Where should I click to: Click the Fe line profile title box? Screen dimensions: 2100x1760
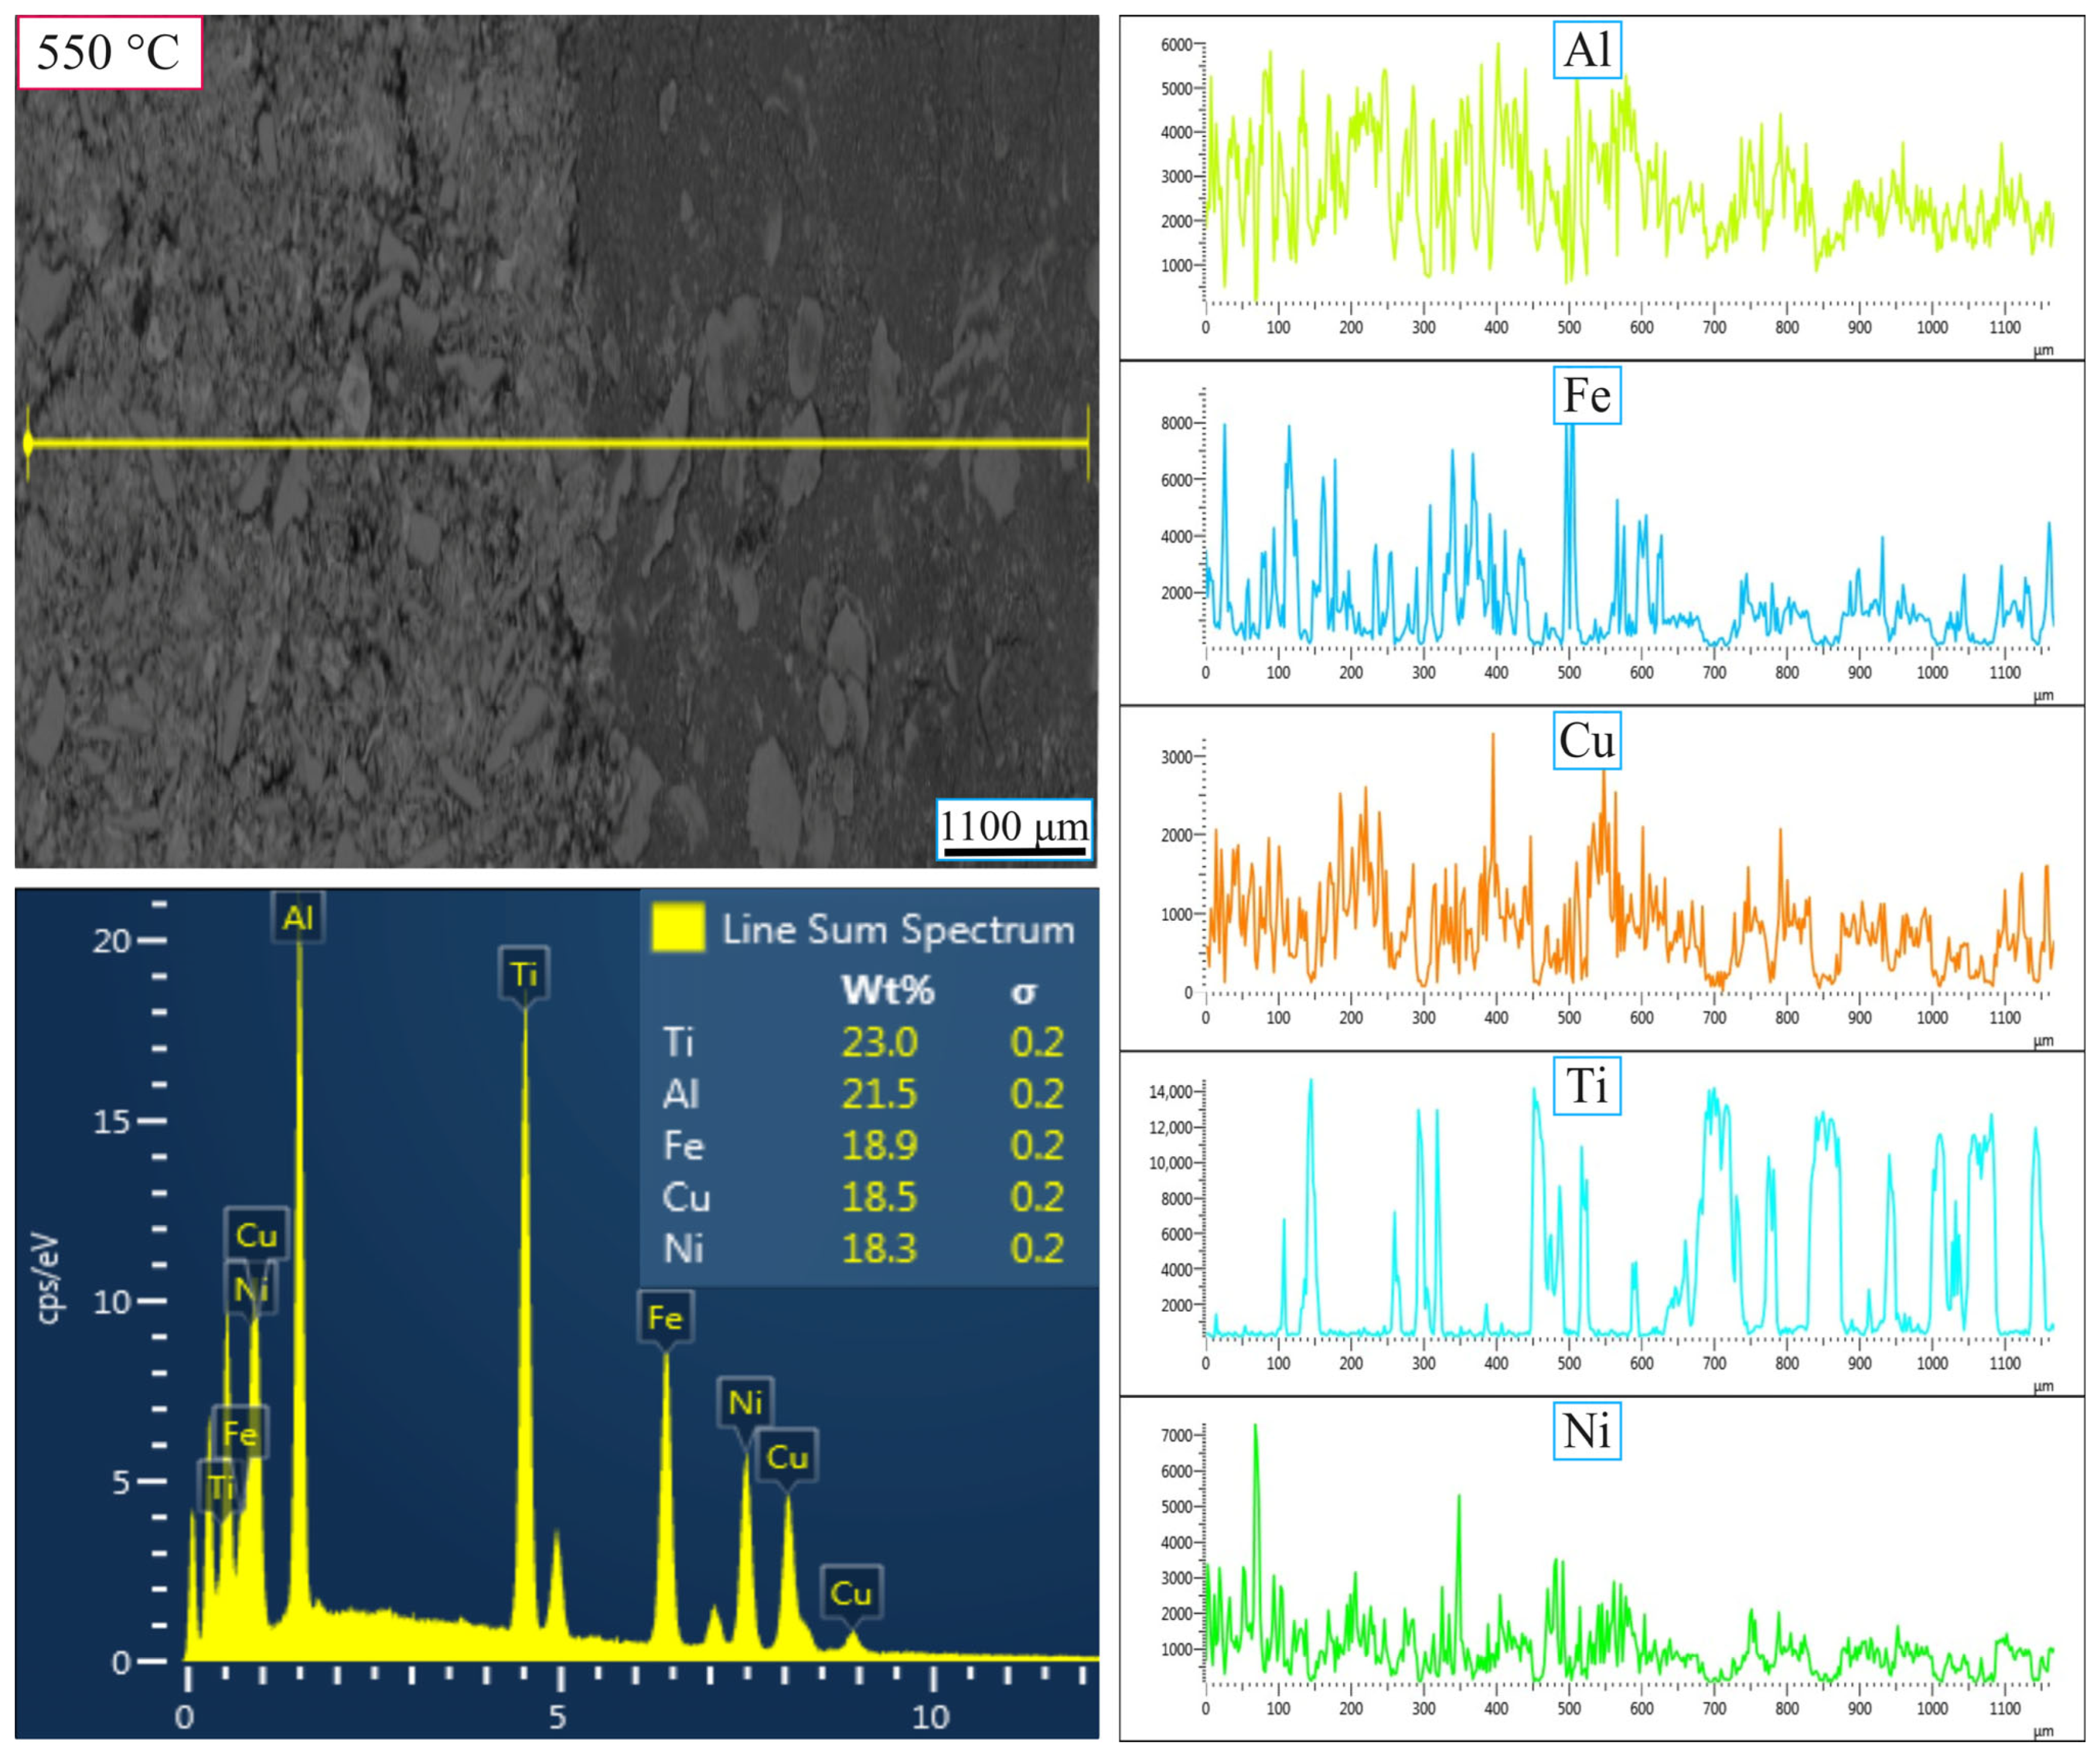[x=1587, y=396]
